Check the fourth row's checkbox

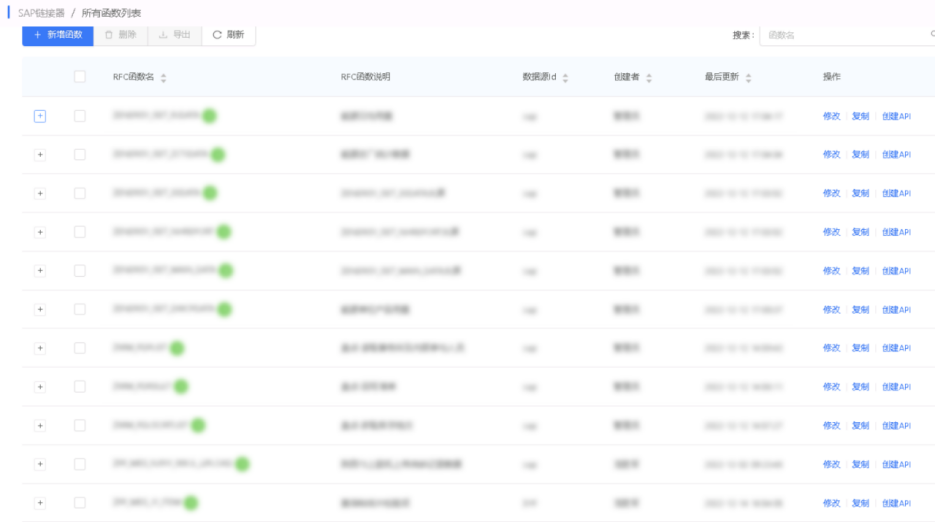(x=80, y=232)
